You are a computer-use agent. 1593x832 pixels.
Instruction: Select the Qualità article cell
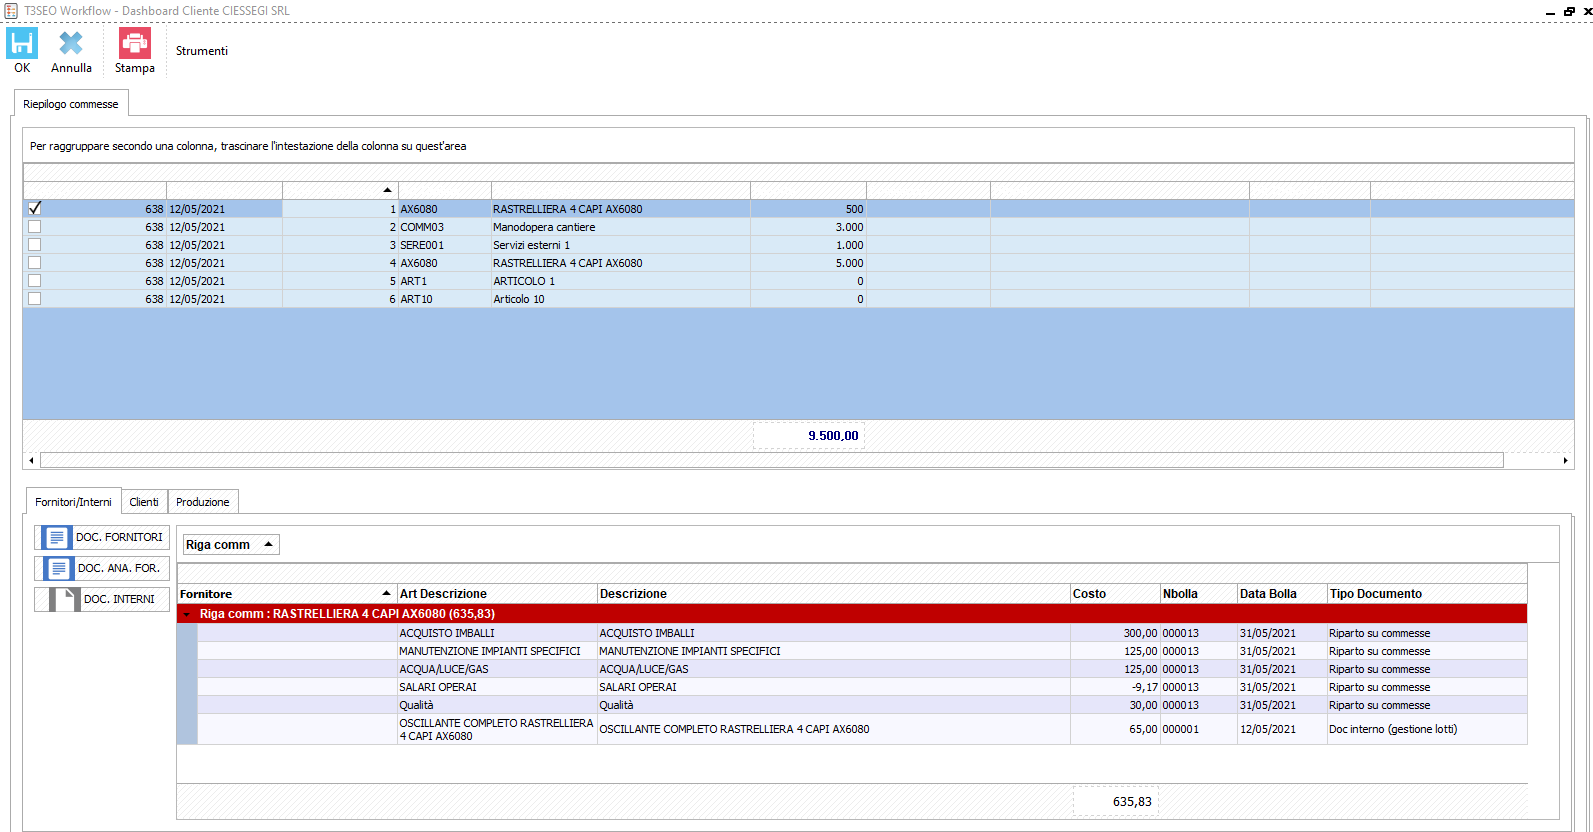coord(497,705)
